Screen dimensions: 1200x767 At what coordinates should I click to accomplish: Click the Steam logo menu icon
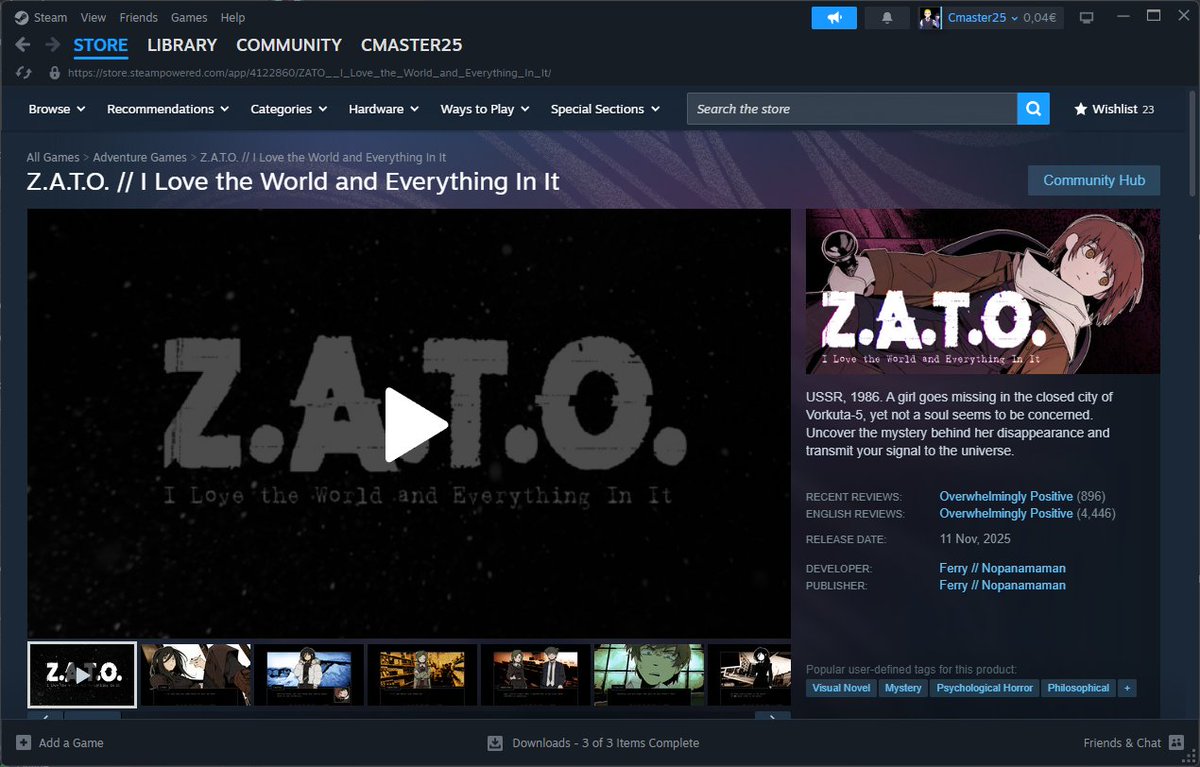[22, 17]
